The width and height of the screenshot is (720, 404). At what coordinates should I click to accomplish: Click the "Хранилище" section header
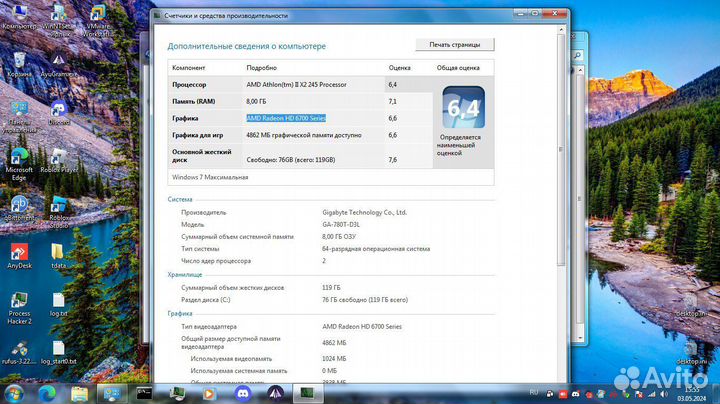(185, 274)
